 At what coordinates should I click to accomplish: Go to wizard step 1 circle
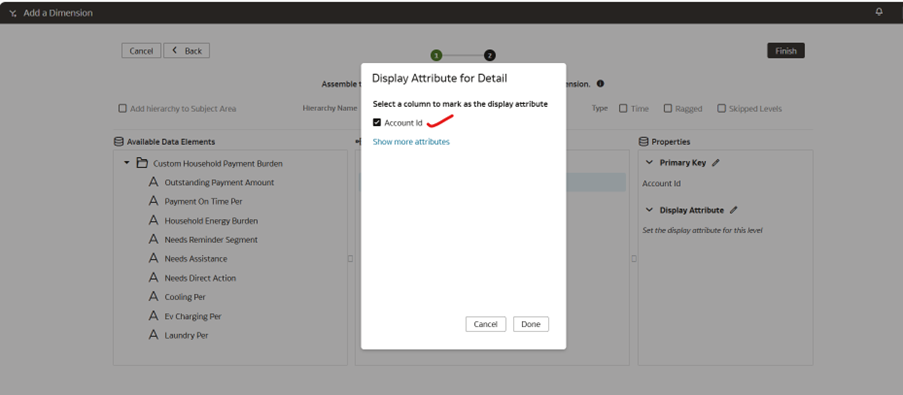pyautogui.click(x=437, y=55)
